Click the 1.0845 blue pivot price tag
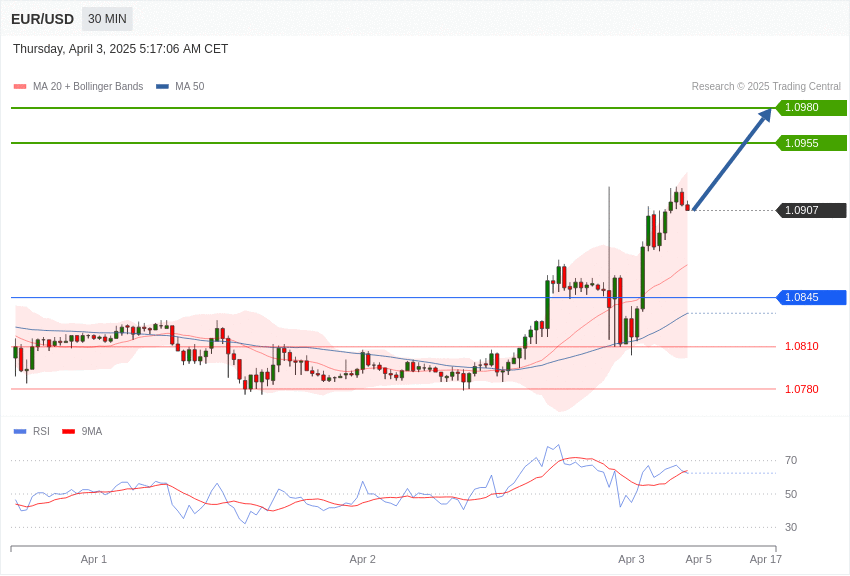 (x=811, y=297)
